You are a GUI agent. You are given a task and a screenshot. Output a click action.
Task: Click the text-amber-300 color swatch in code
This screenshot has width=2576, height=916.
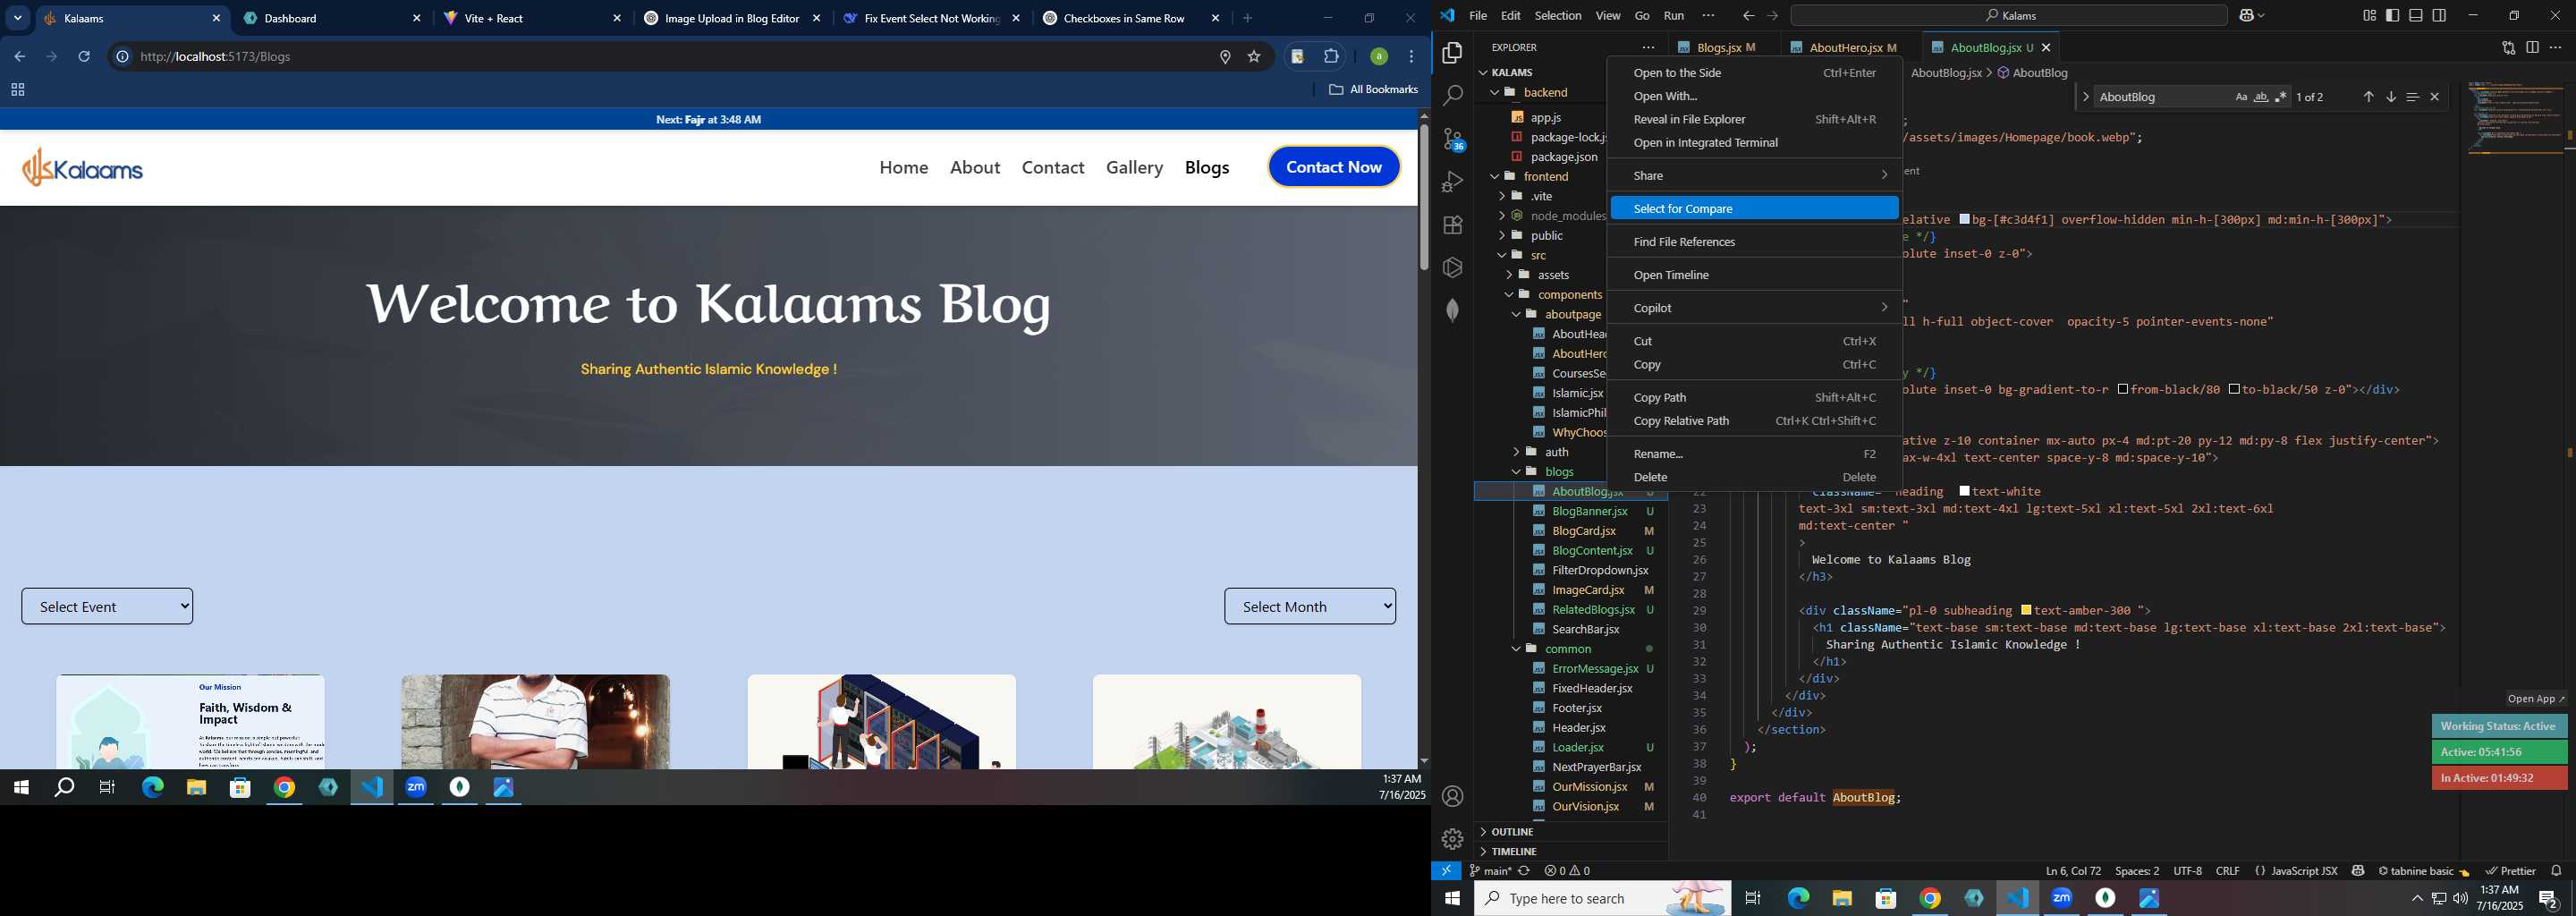pyautogui.click(x=2026, y=610)
